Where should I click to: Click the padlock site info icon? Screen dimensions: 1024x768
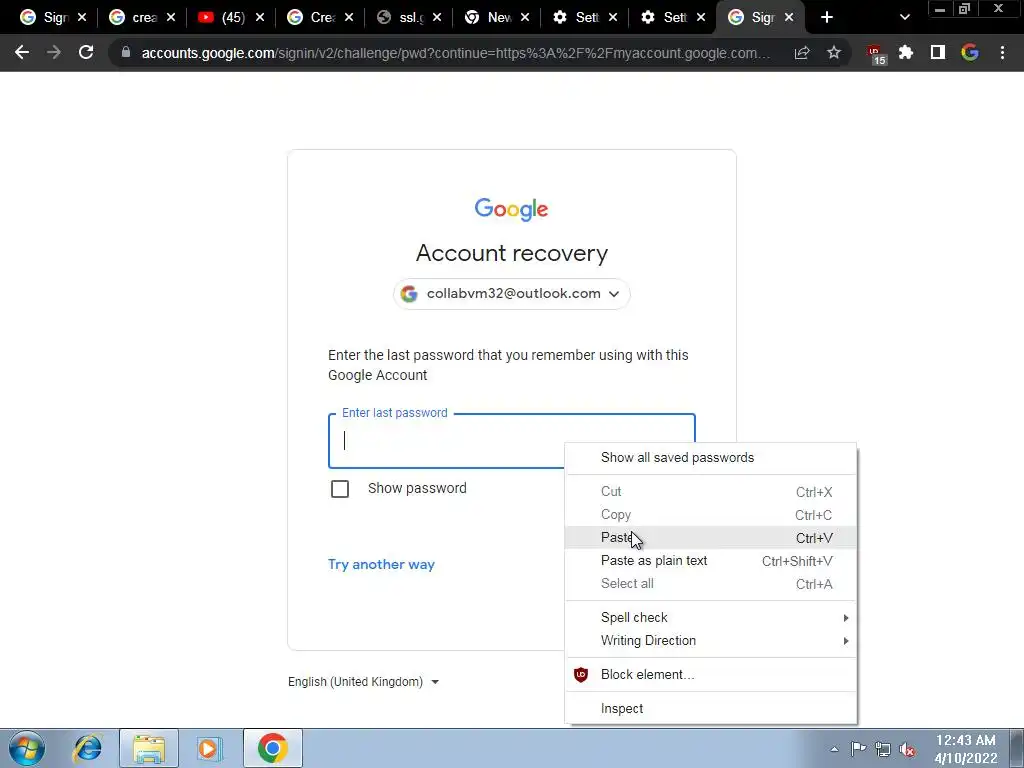tap(126, 52)
